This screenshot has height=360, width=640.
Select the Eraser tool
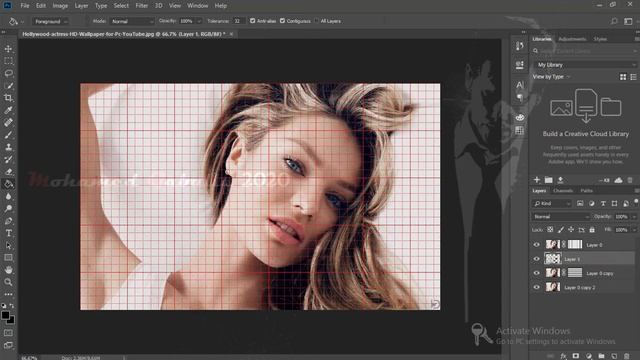coord(8,172)
